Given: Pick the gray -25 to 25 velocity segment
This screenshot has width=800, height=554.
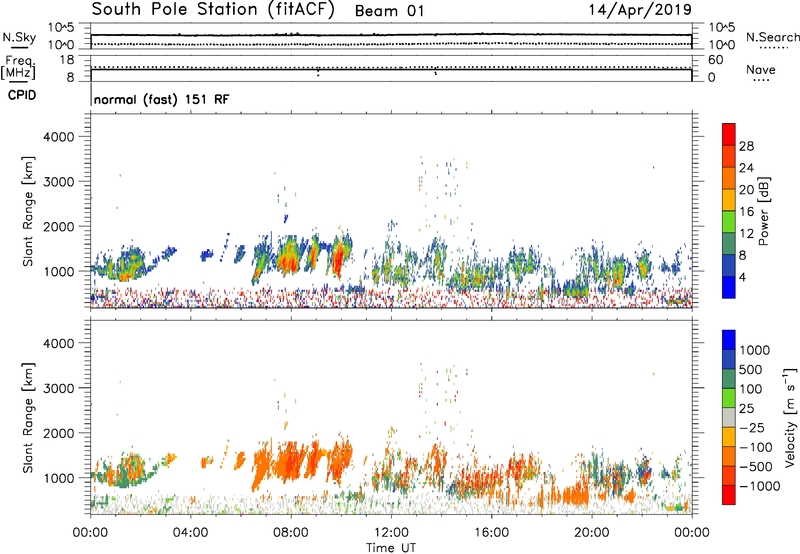Looking at the screenshot, I should pyautogui.click(x=729, y=418).
